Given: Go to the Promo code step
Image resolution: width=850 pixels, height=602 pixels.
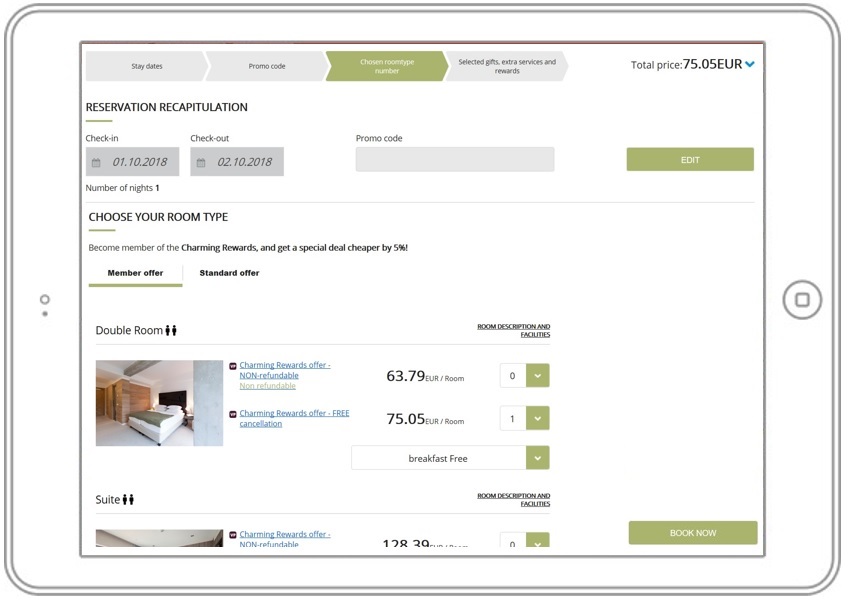Looking at the screenshot, I should pyautogui.click(x=267, y=67).
